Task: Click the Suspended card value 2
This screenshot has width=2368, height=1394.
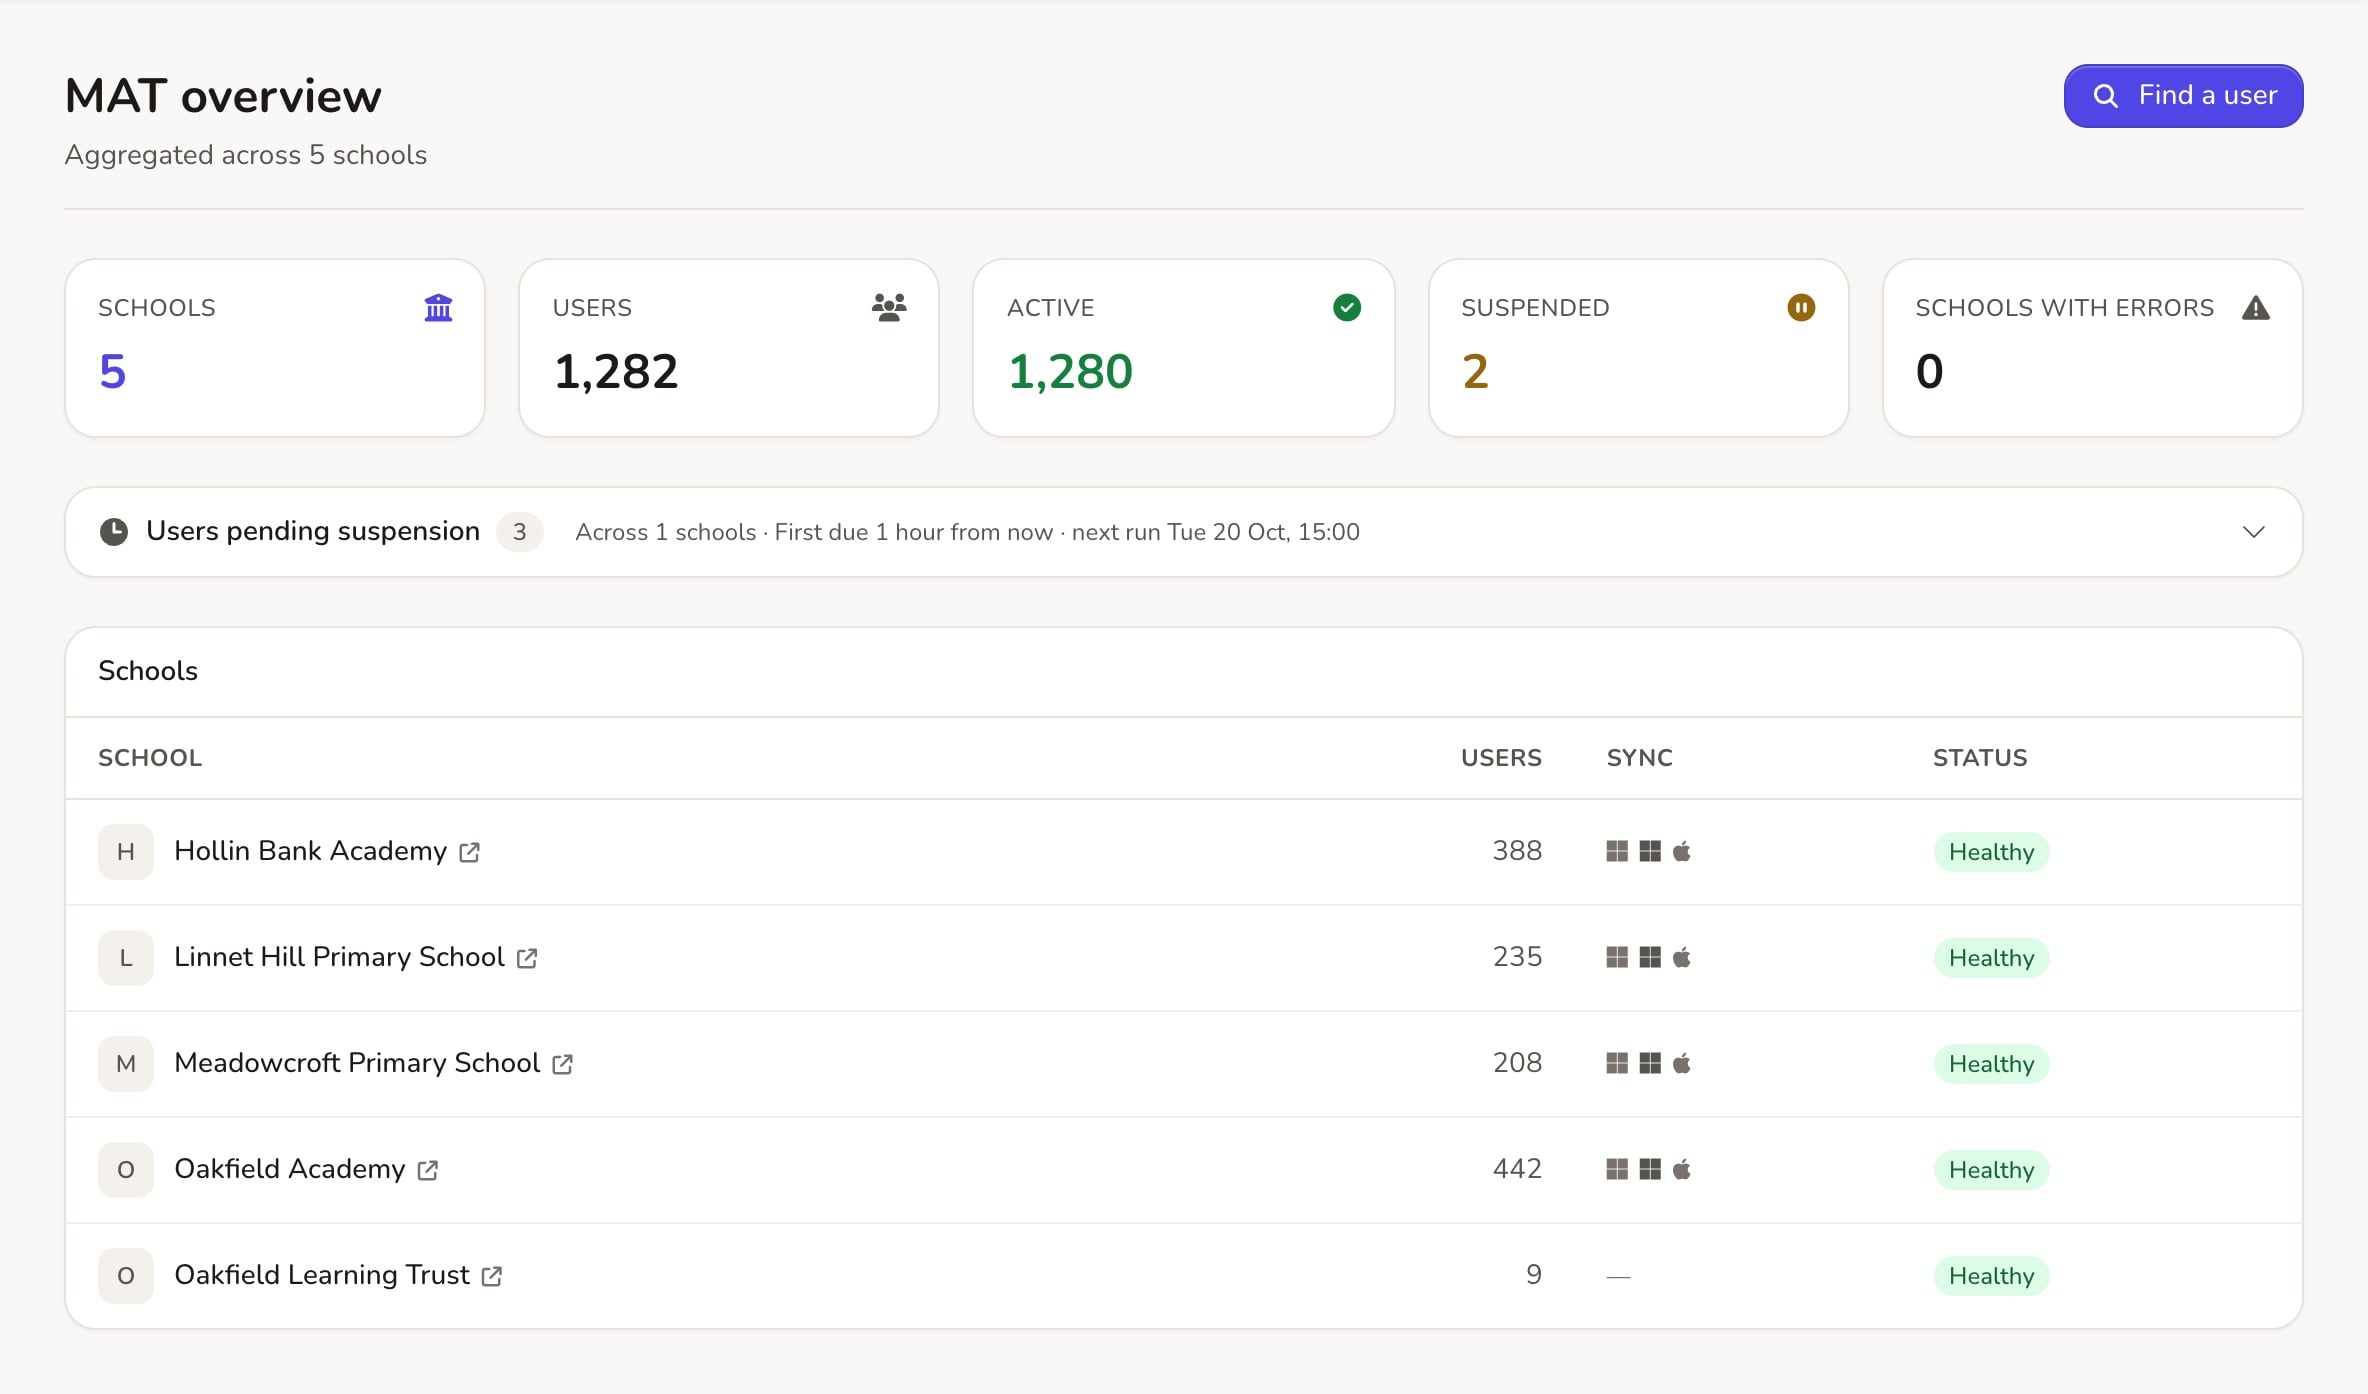Action: tap(1475, 372)
